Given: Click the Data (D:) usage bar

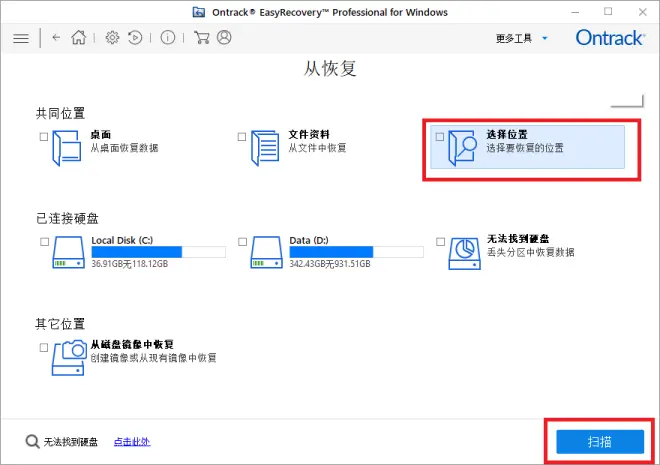Looking at the screenshot, I should pyautogui.click(x=357, y=252).
